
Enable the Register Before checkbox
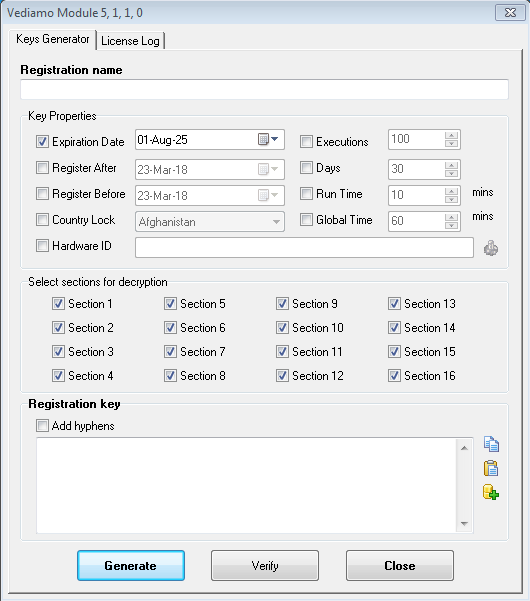42,194
